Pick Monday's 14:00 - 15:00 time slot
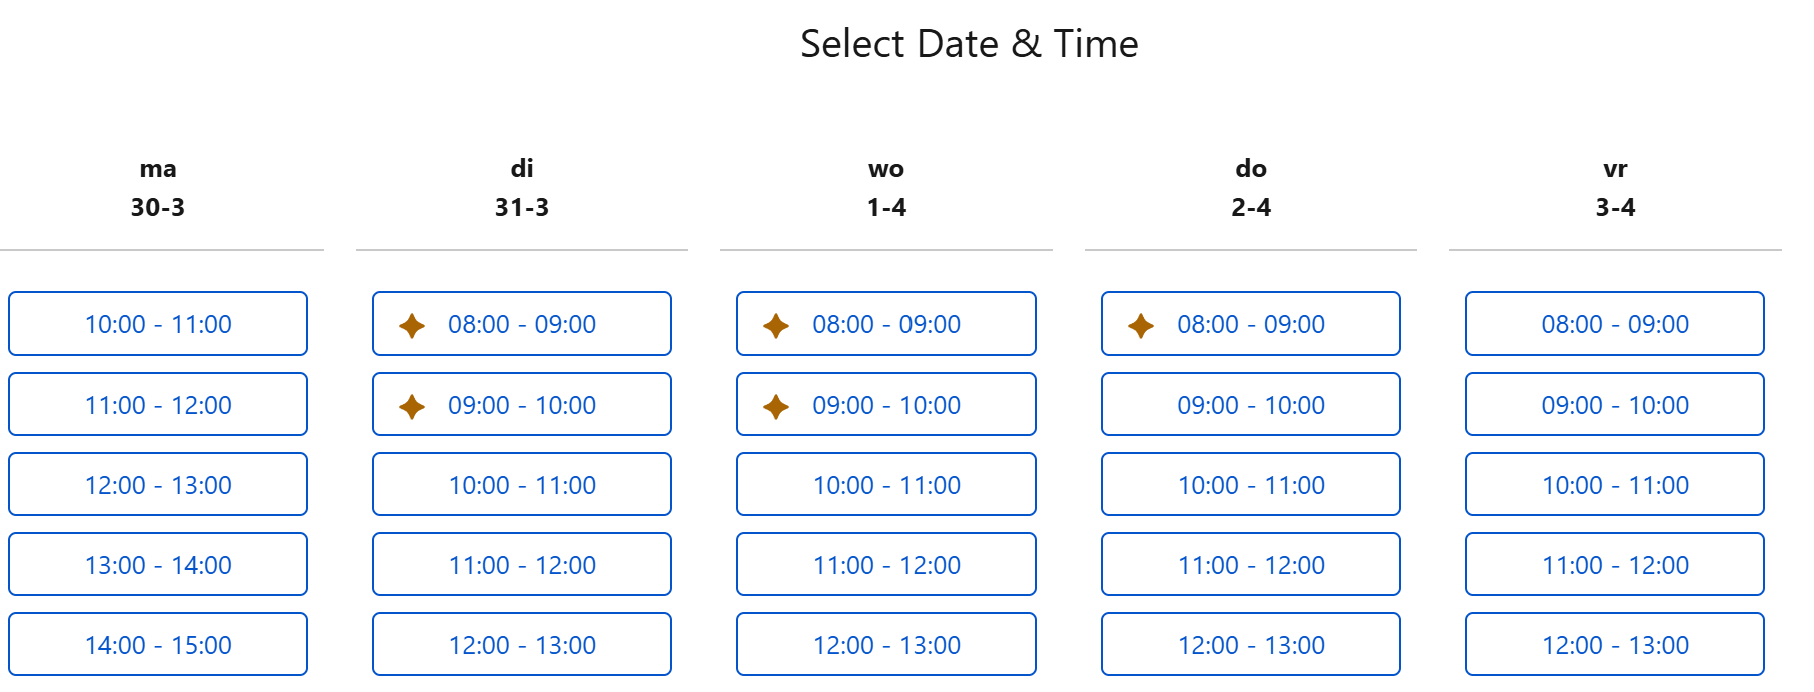1814x692 pixels. click(158, 645)
